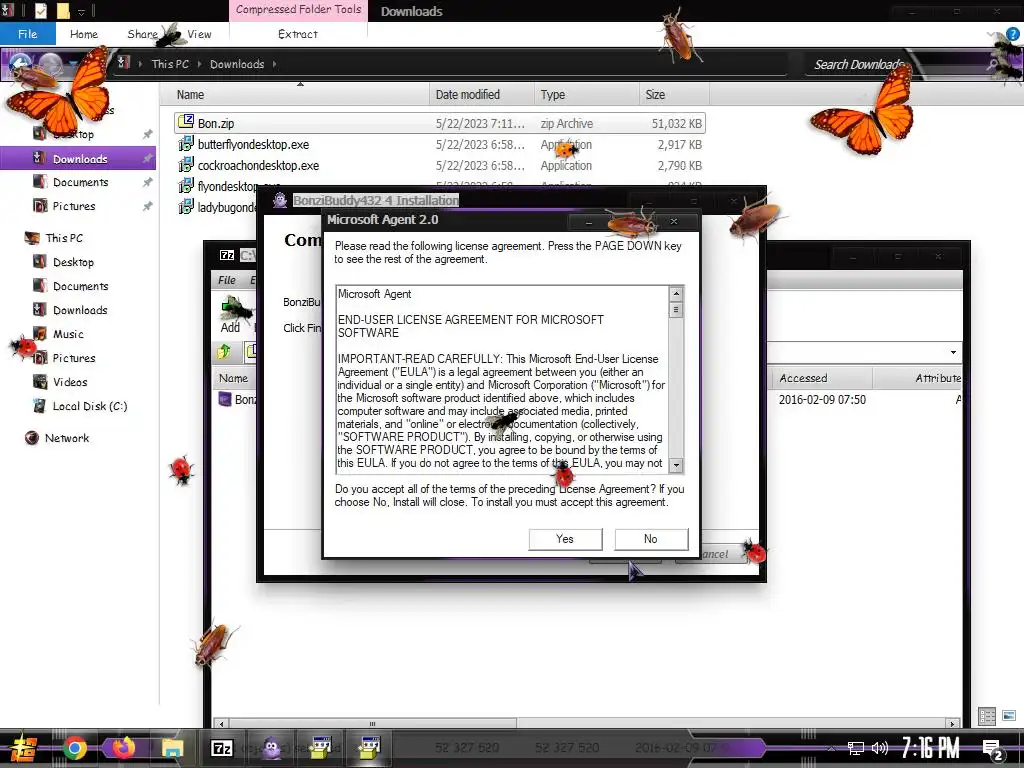
Task: Open the notification center icon
Action: pos(993,749)
